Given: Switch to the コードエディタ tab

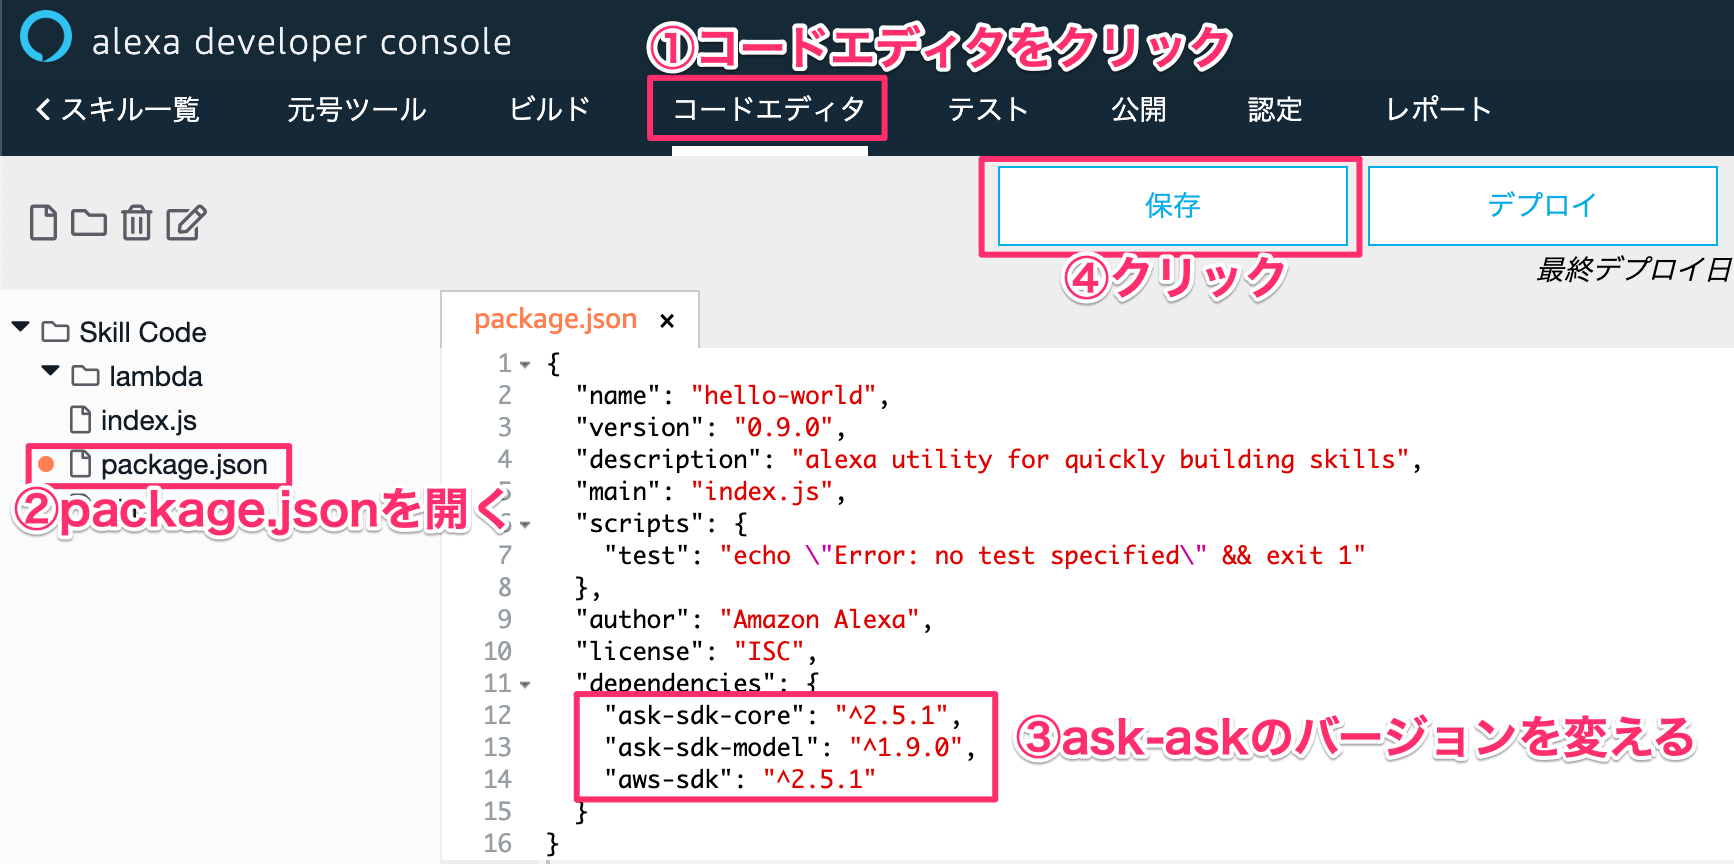Looking at the screenshot, I should pyautogui.click(x=768, y=109).
